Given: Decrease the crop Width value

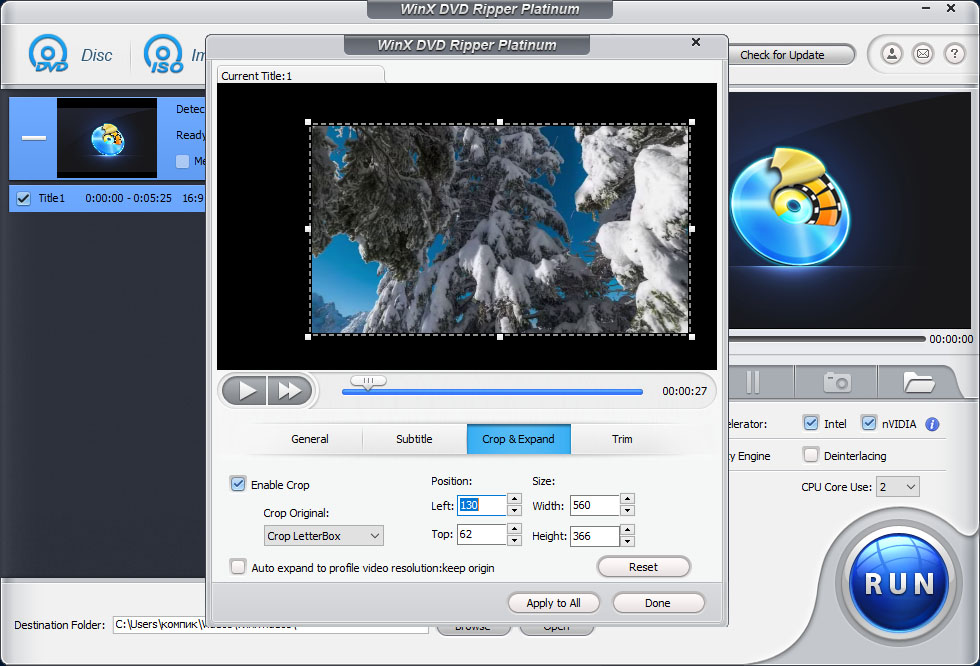Looking at the screenshot, I should point(628,511).
